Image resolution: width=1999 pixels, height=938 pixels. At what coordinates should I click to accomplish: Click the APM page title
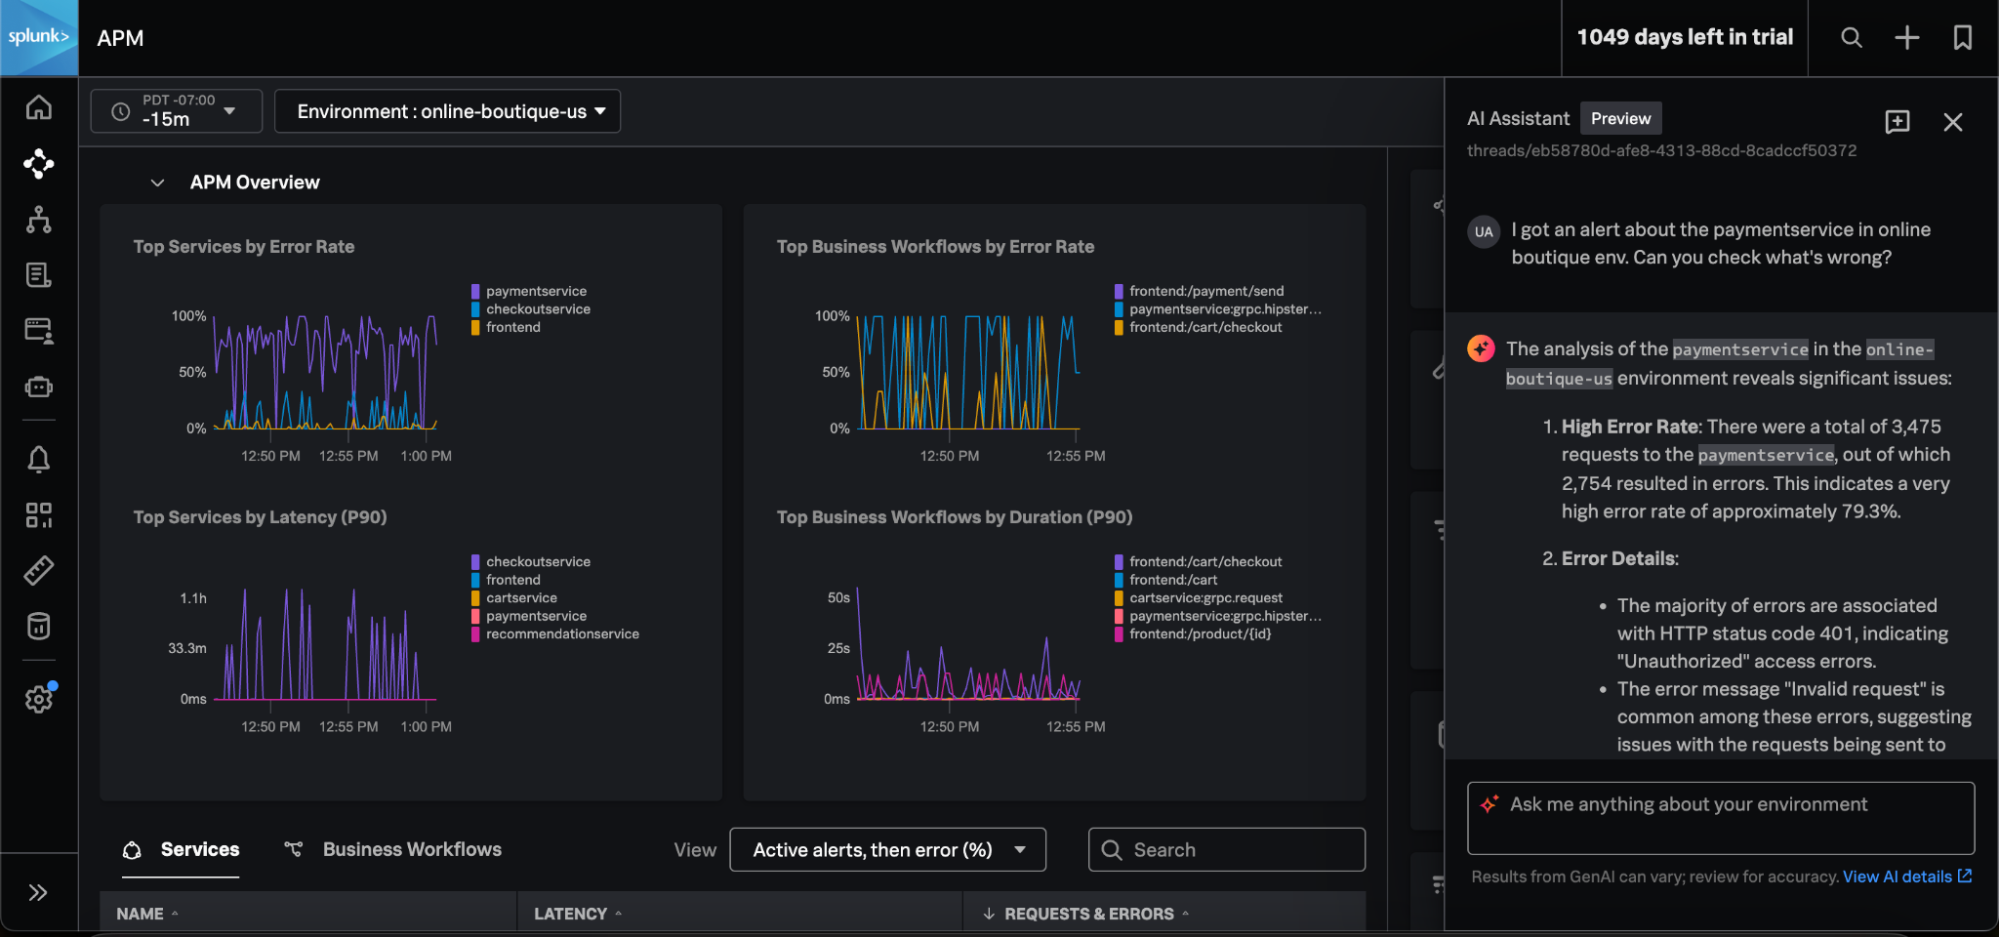coord(121,38)
